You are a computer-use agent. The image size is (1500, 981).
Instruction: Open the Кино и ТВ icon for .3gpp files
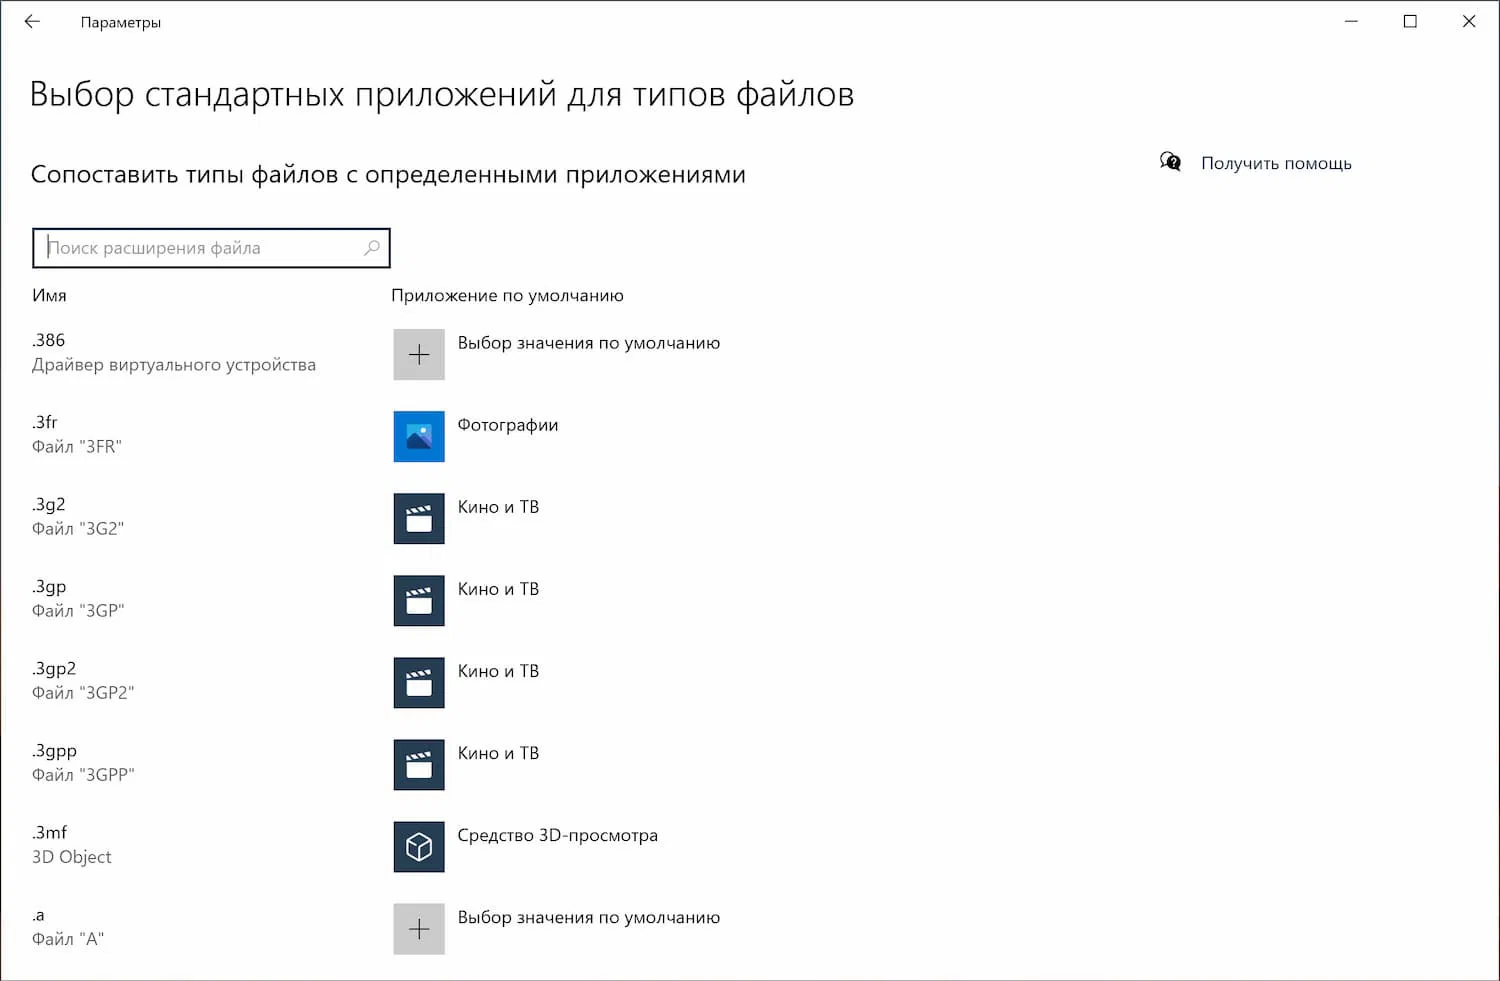418,765
